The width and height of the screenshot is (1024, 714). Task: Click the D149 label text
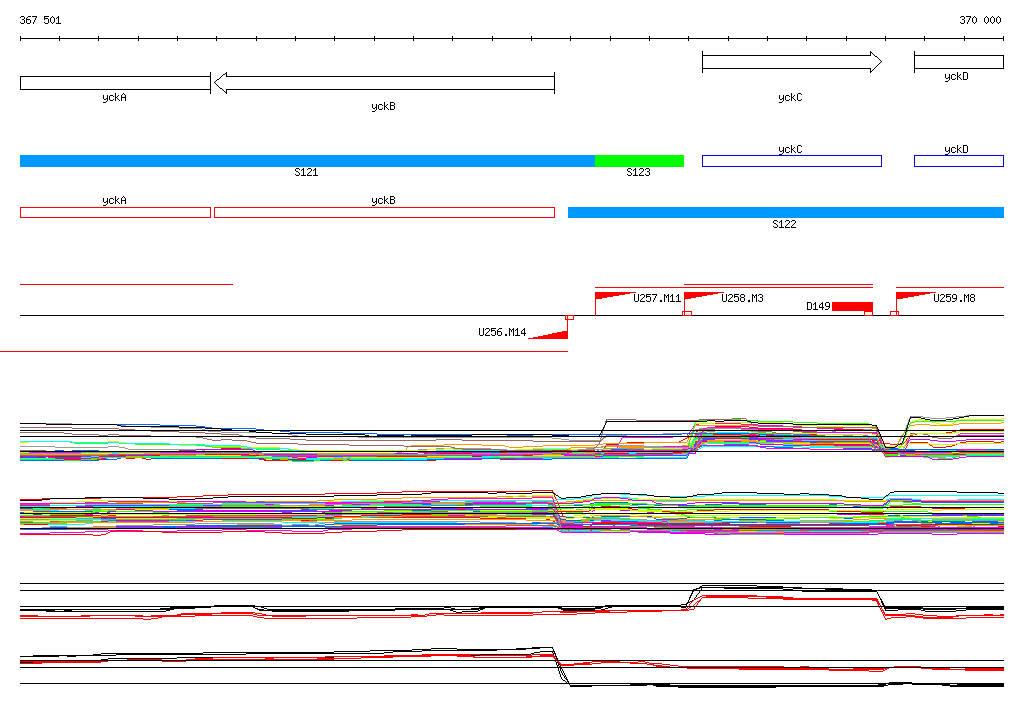(818, 306)
